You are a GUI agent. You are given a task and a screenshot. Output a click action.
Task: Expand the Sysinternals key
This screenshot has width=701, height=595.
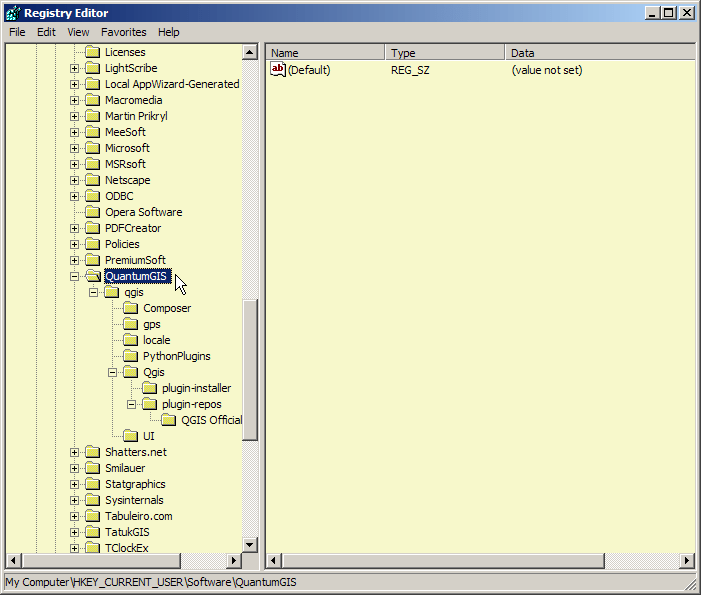[74, 500]
